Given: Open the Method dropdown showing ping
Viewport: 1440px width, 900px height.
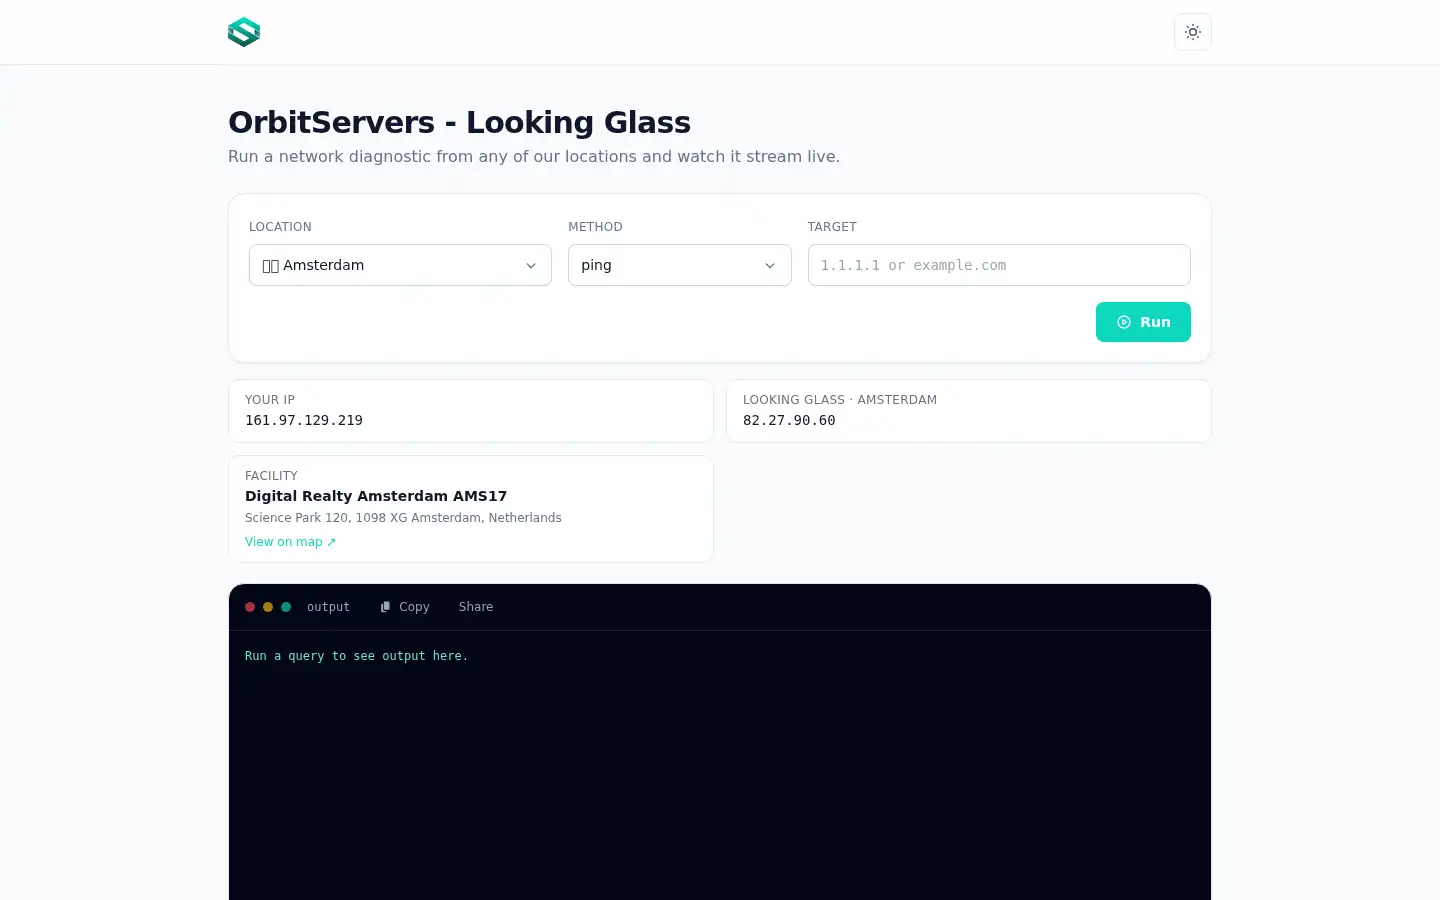Looking at the screenshot, I should pyautogui.click(x=680, y=265).
